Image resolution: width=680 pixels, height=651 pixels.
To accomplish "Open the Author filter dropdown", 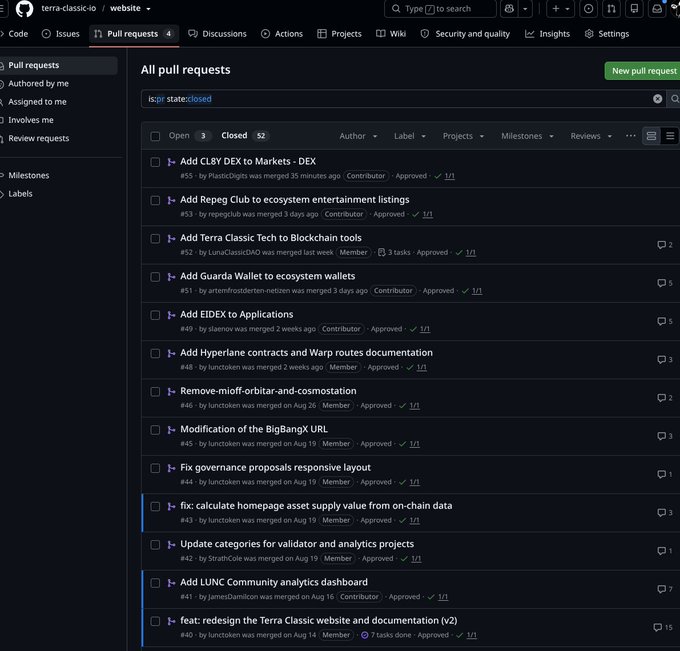I will [358, 136].
